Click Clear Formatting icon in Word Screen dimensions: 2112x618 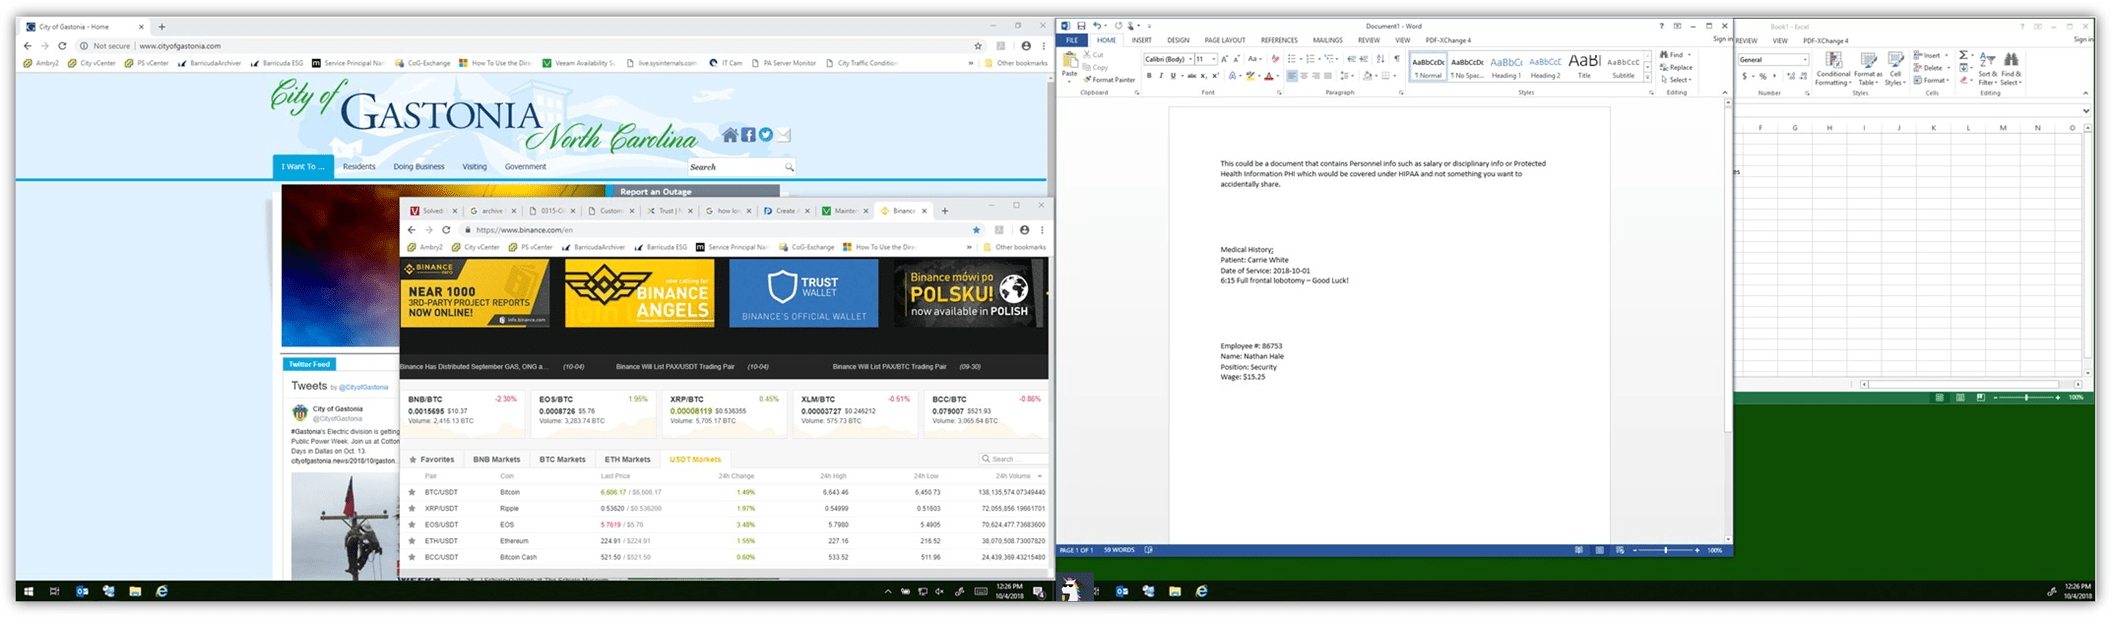point(1275,59)
